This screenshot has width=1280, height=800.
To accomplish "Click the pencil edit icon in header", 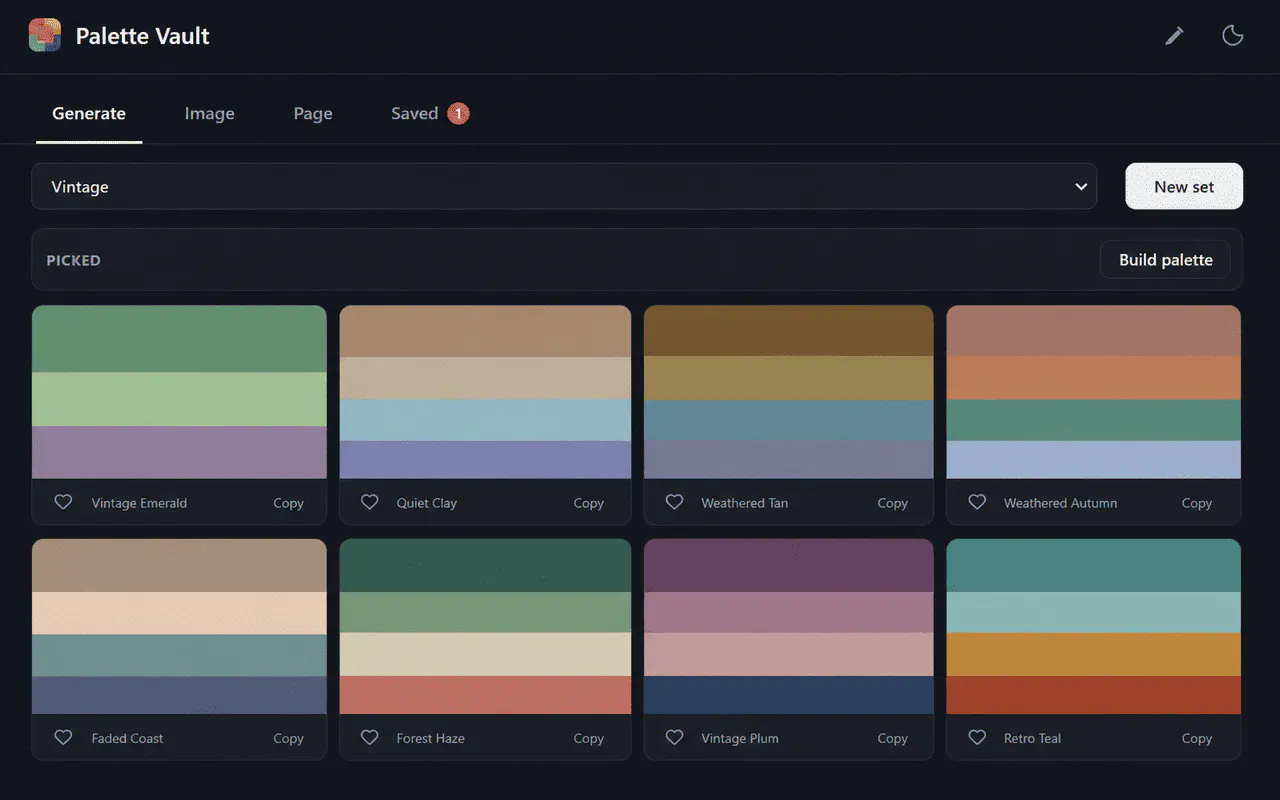I will 1174,36.
